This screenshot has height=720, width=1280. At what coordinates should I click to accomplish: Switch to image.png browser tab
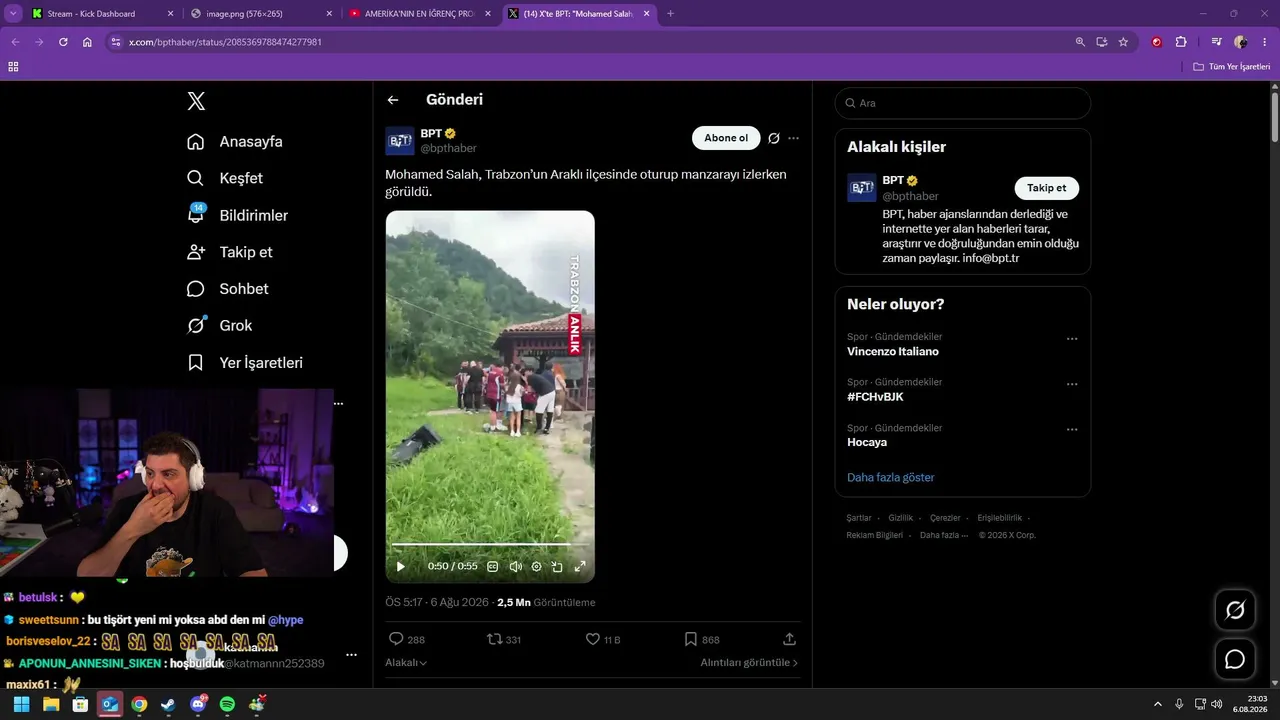click(x=259, y=14)
